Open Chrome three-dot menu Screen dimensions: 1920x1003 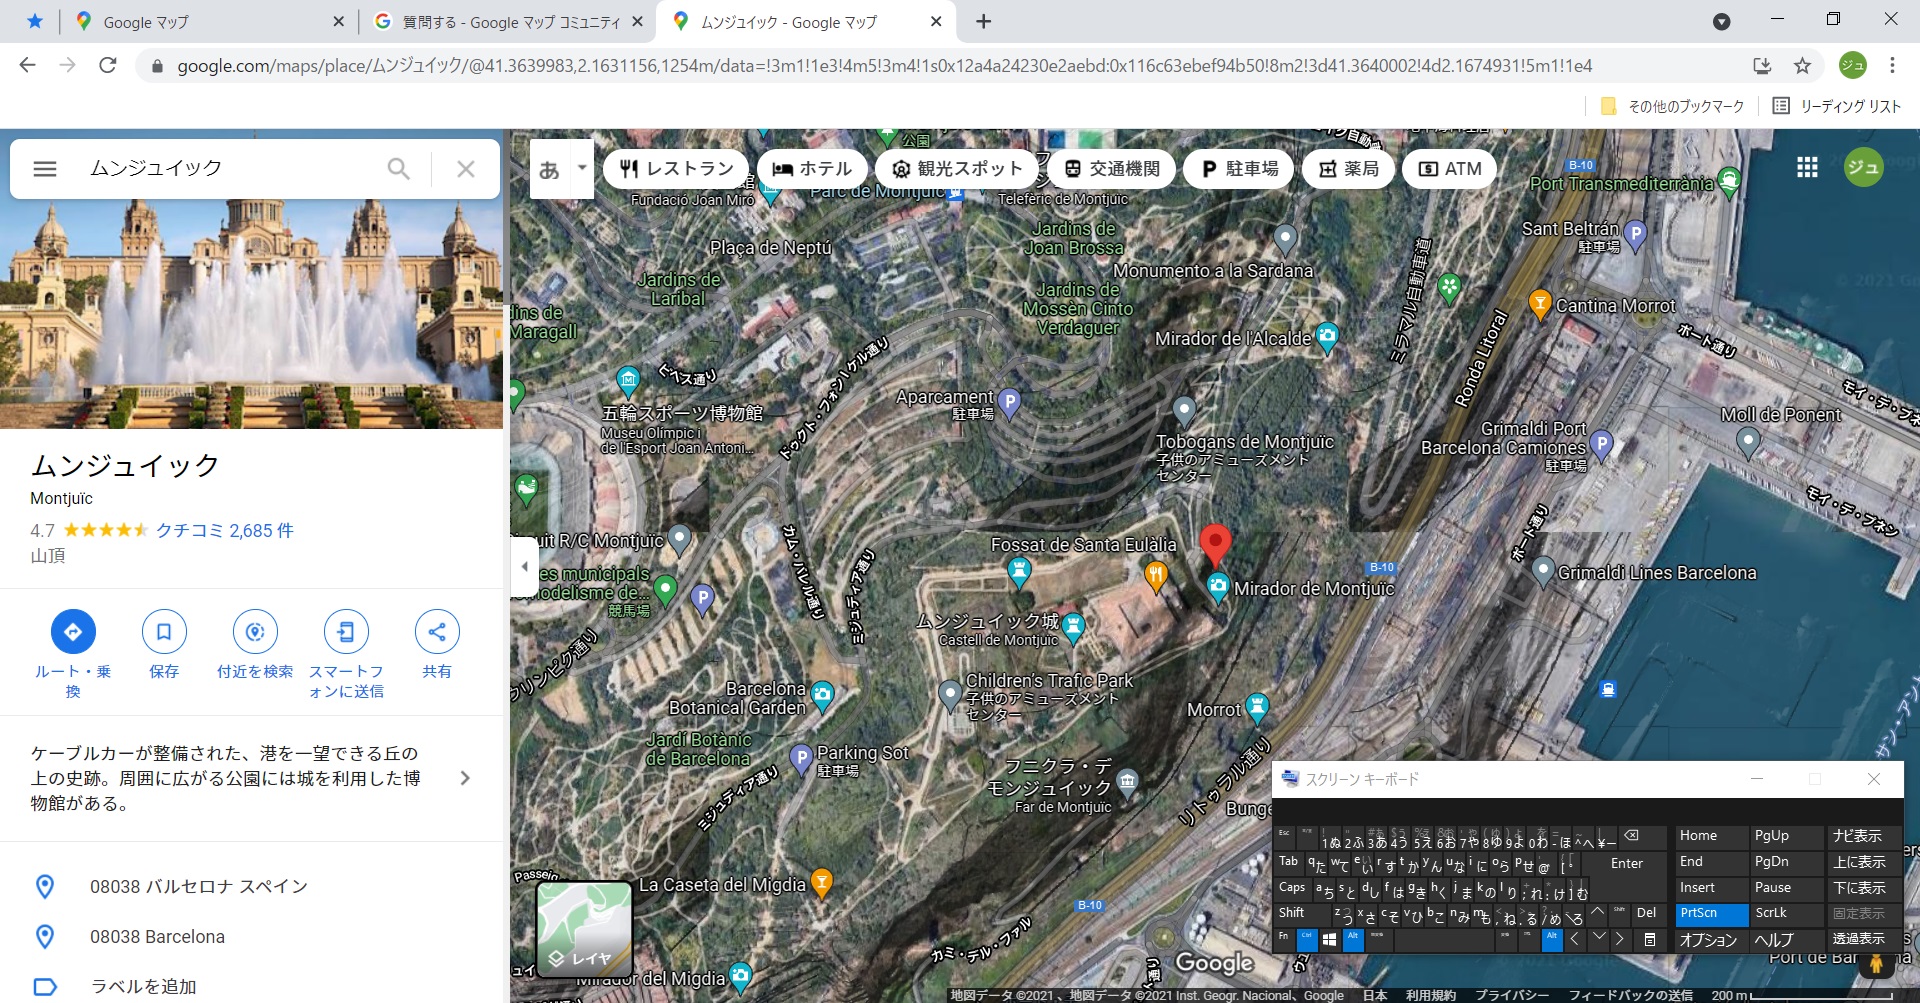[1892, 65]
